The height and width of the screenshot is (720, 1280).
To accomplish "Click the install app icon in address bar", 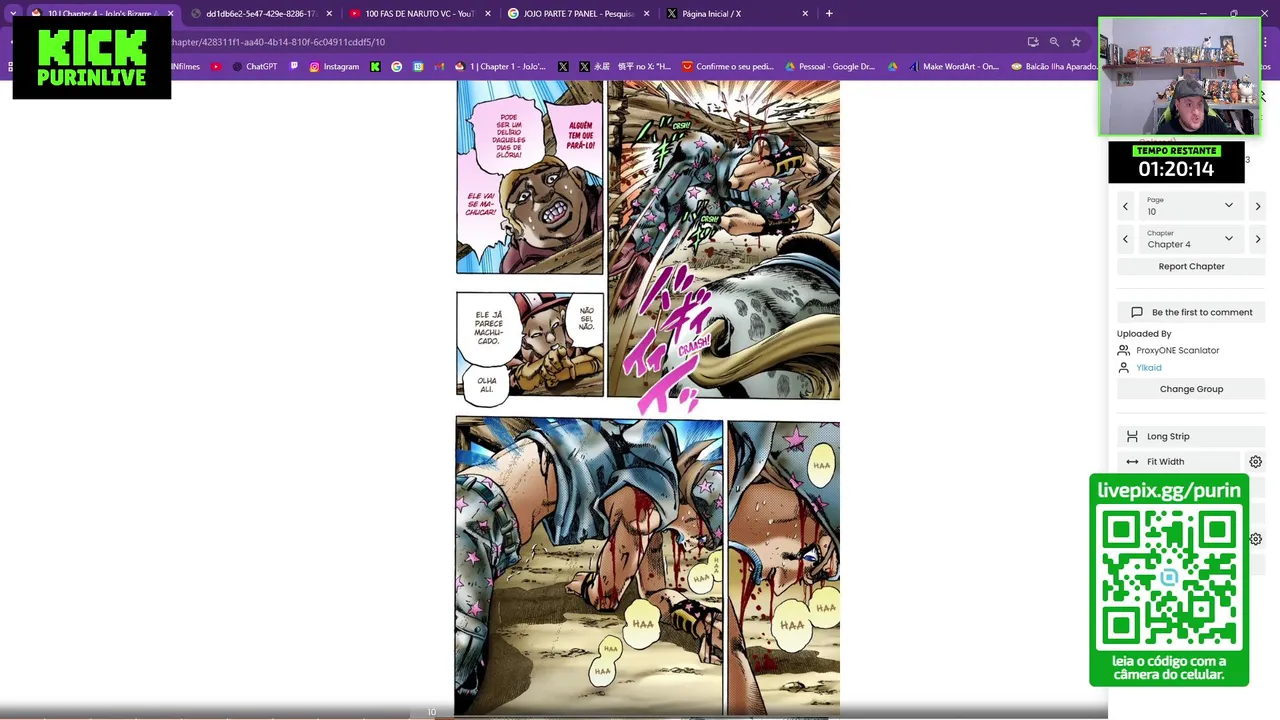I will [x=1033, y=42].
